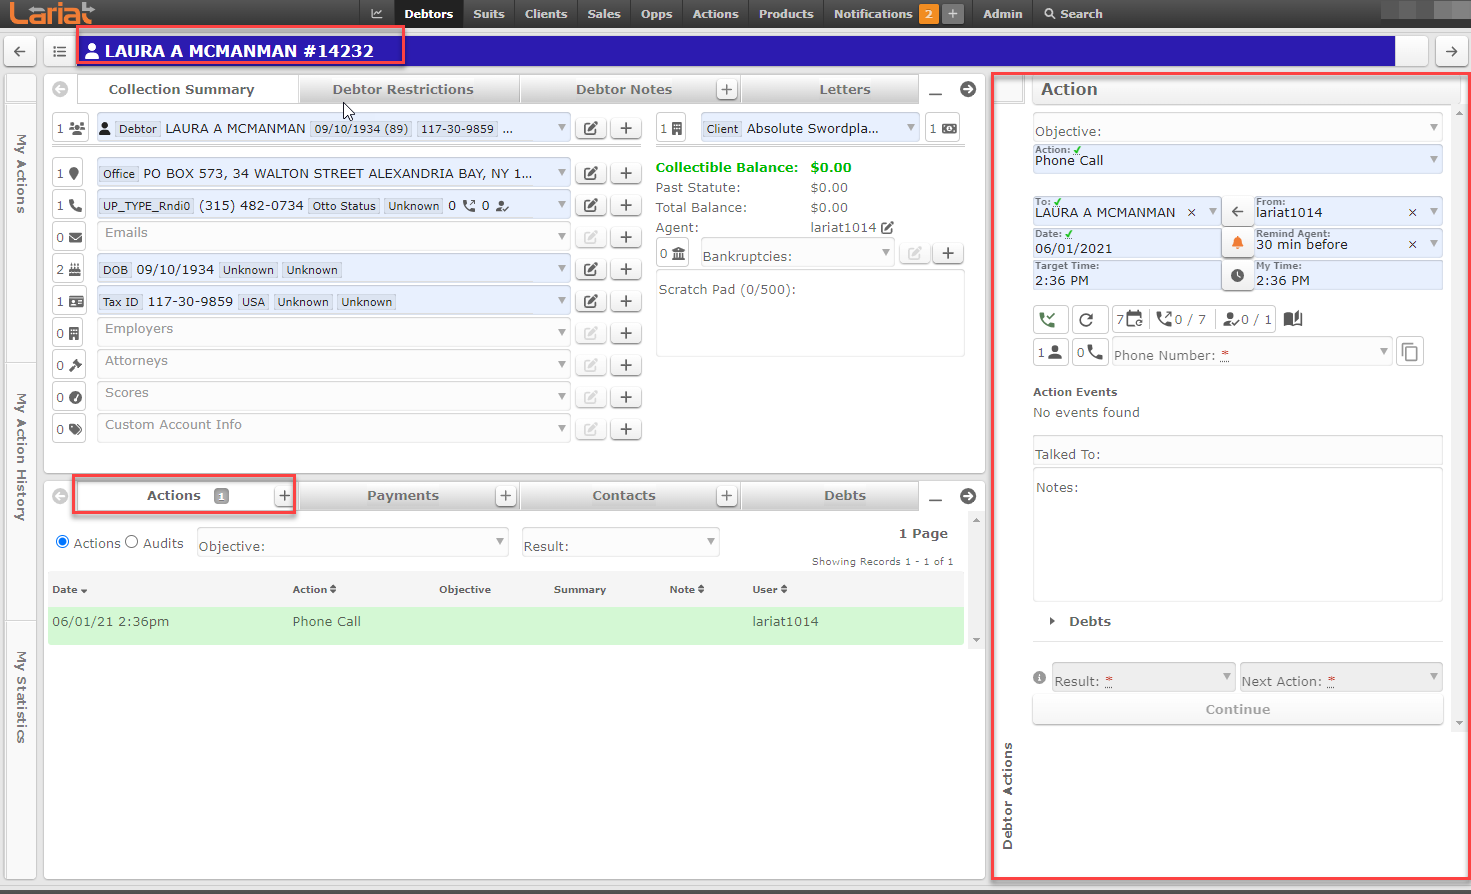Click into the Scratch Pad text area
The width and height of the screenshot is (1471, 894).
(x=809, y=322)
